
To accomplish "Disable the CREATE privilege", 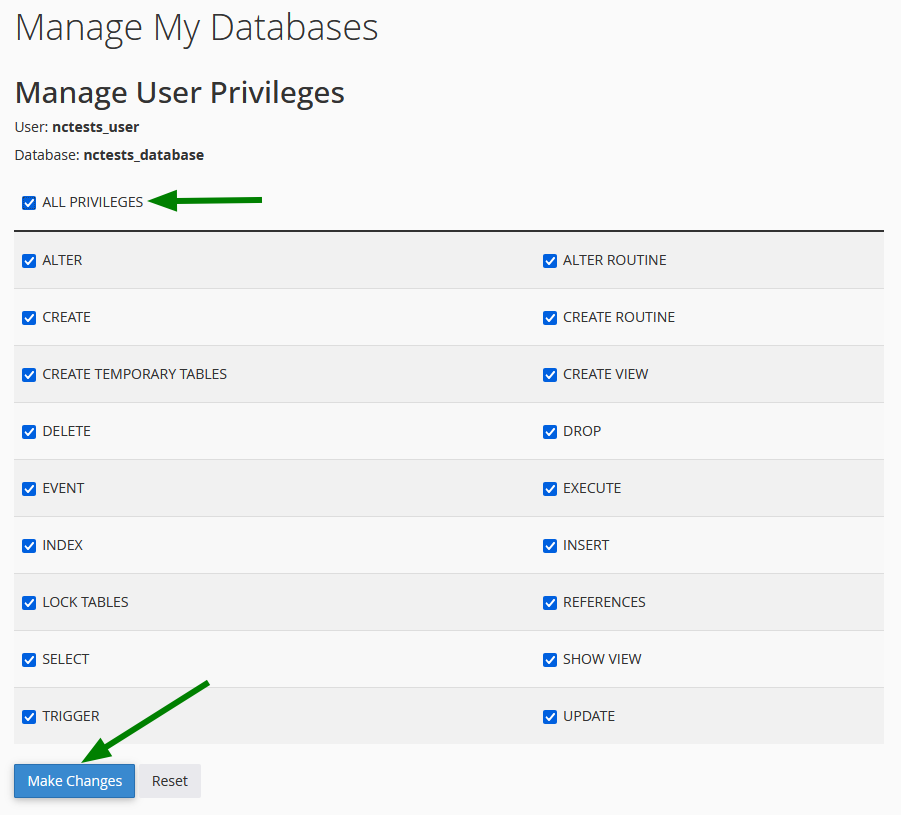I will pos(29,317).
